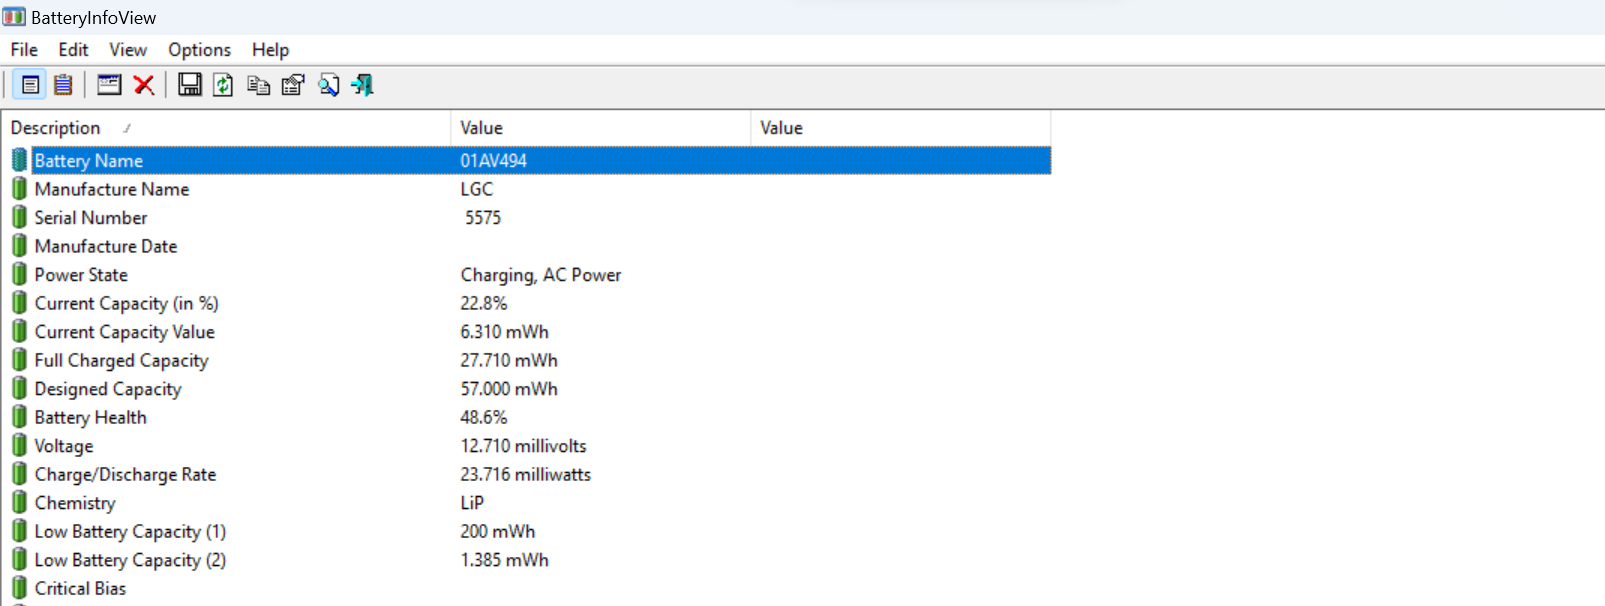Sort by the Description column header
This screenshot has width=1605, height=606.
click(x=226, y=128)
